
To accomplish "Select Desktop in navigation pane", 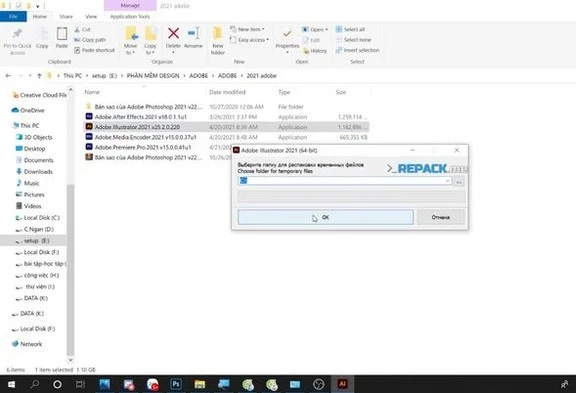I will (x=31, y=149).
